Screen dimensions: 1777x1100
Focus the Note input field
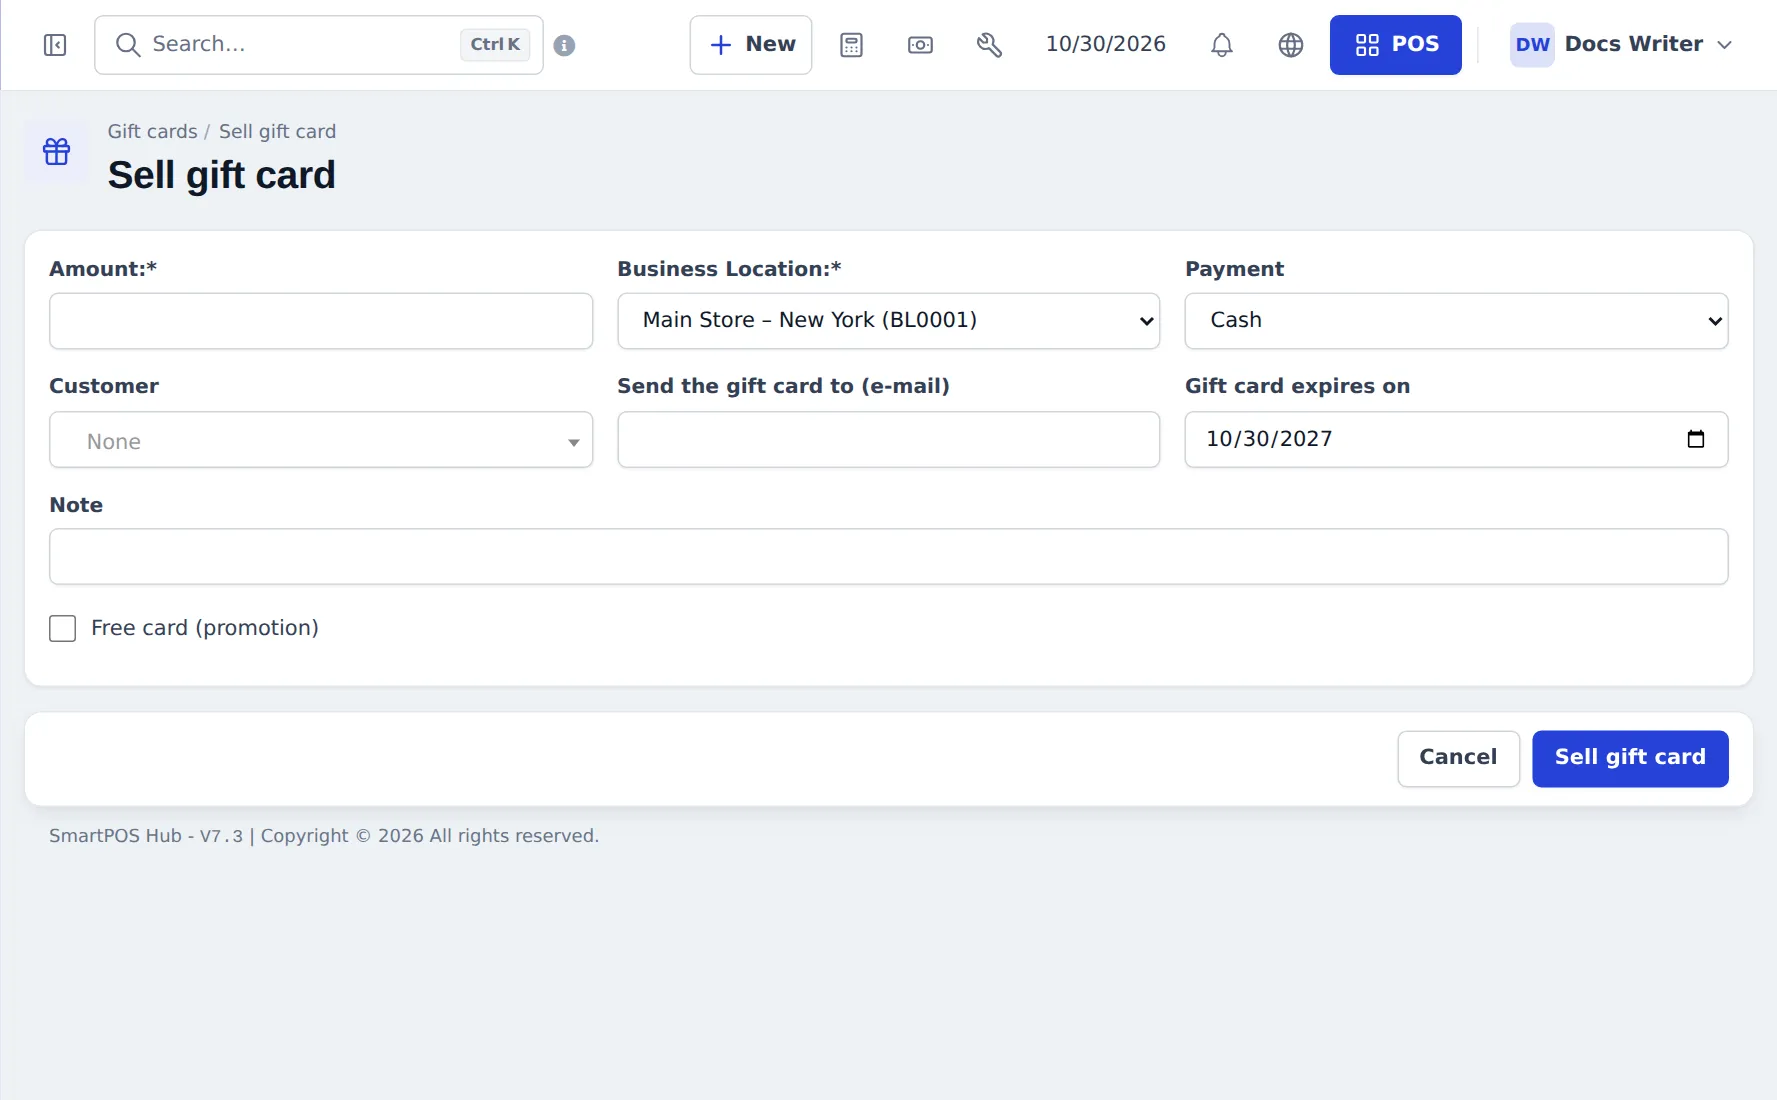click(888, 557)
